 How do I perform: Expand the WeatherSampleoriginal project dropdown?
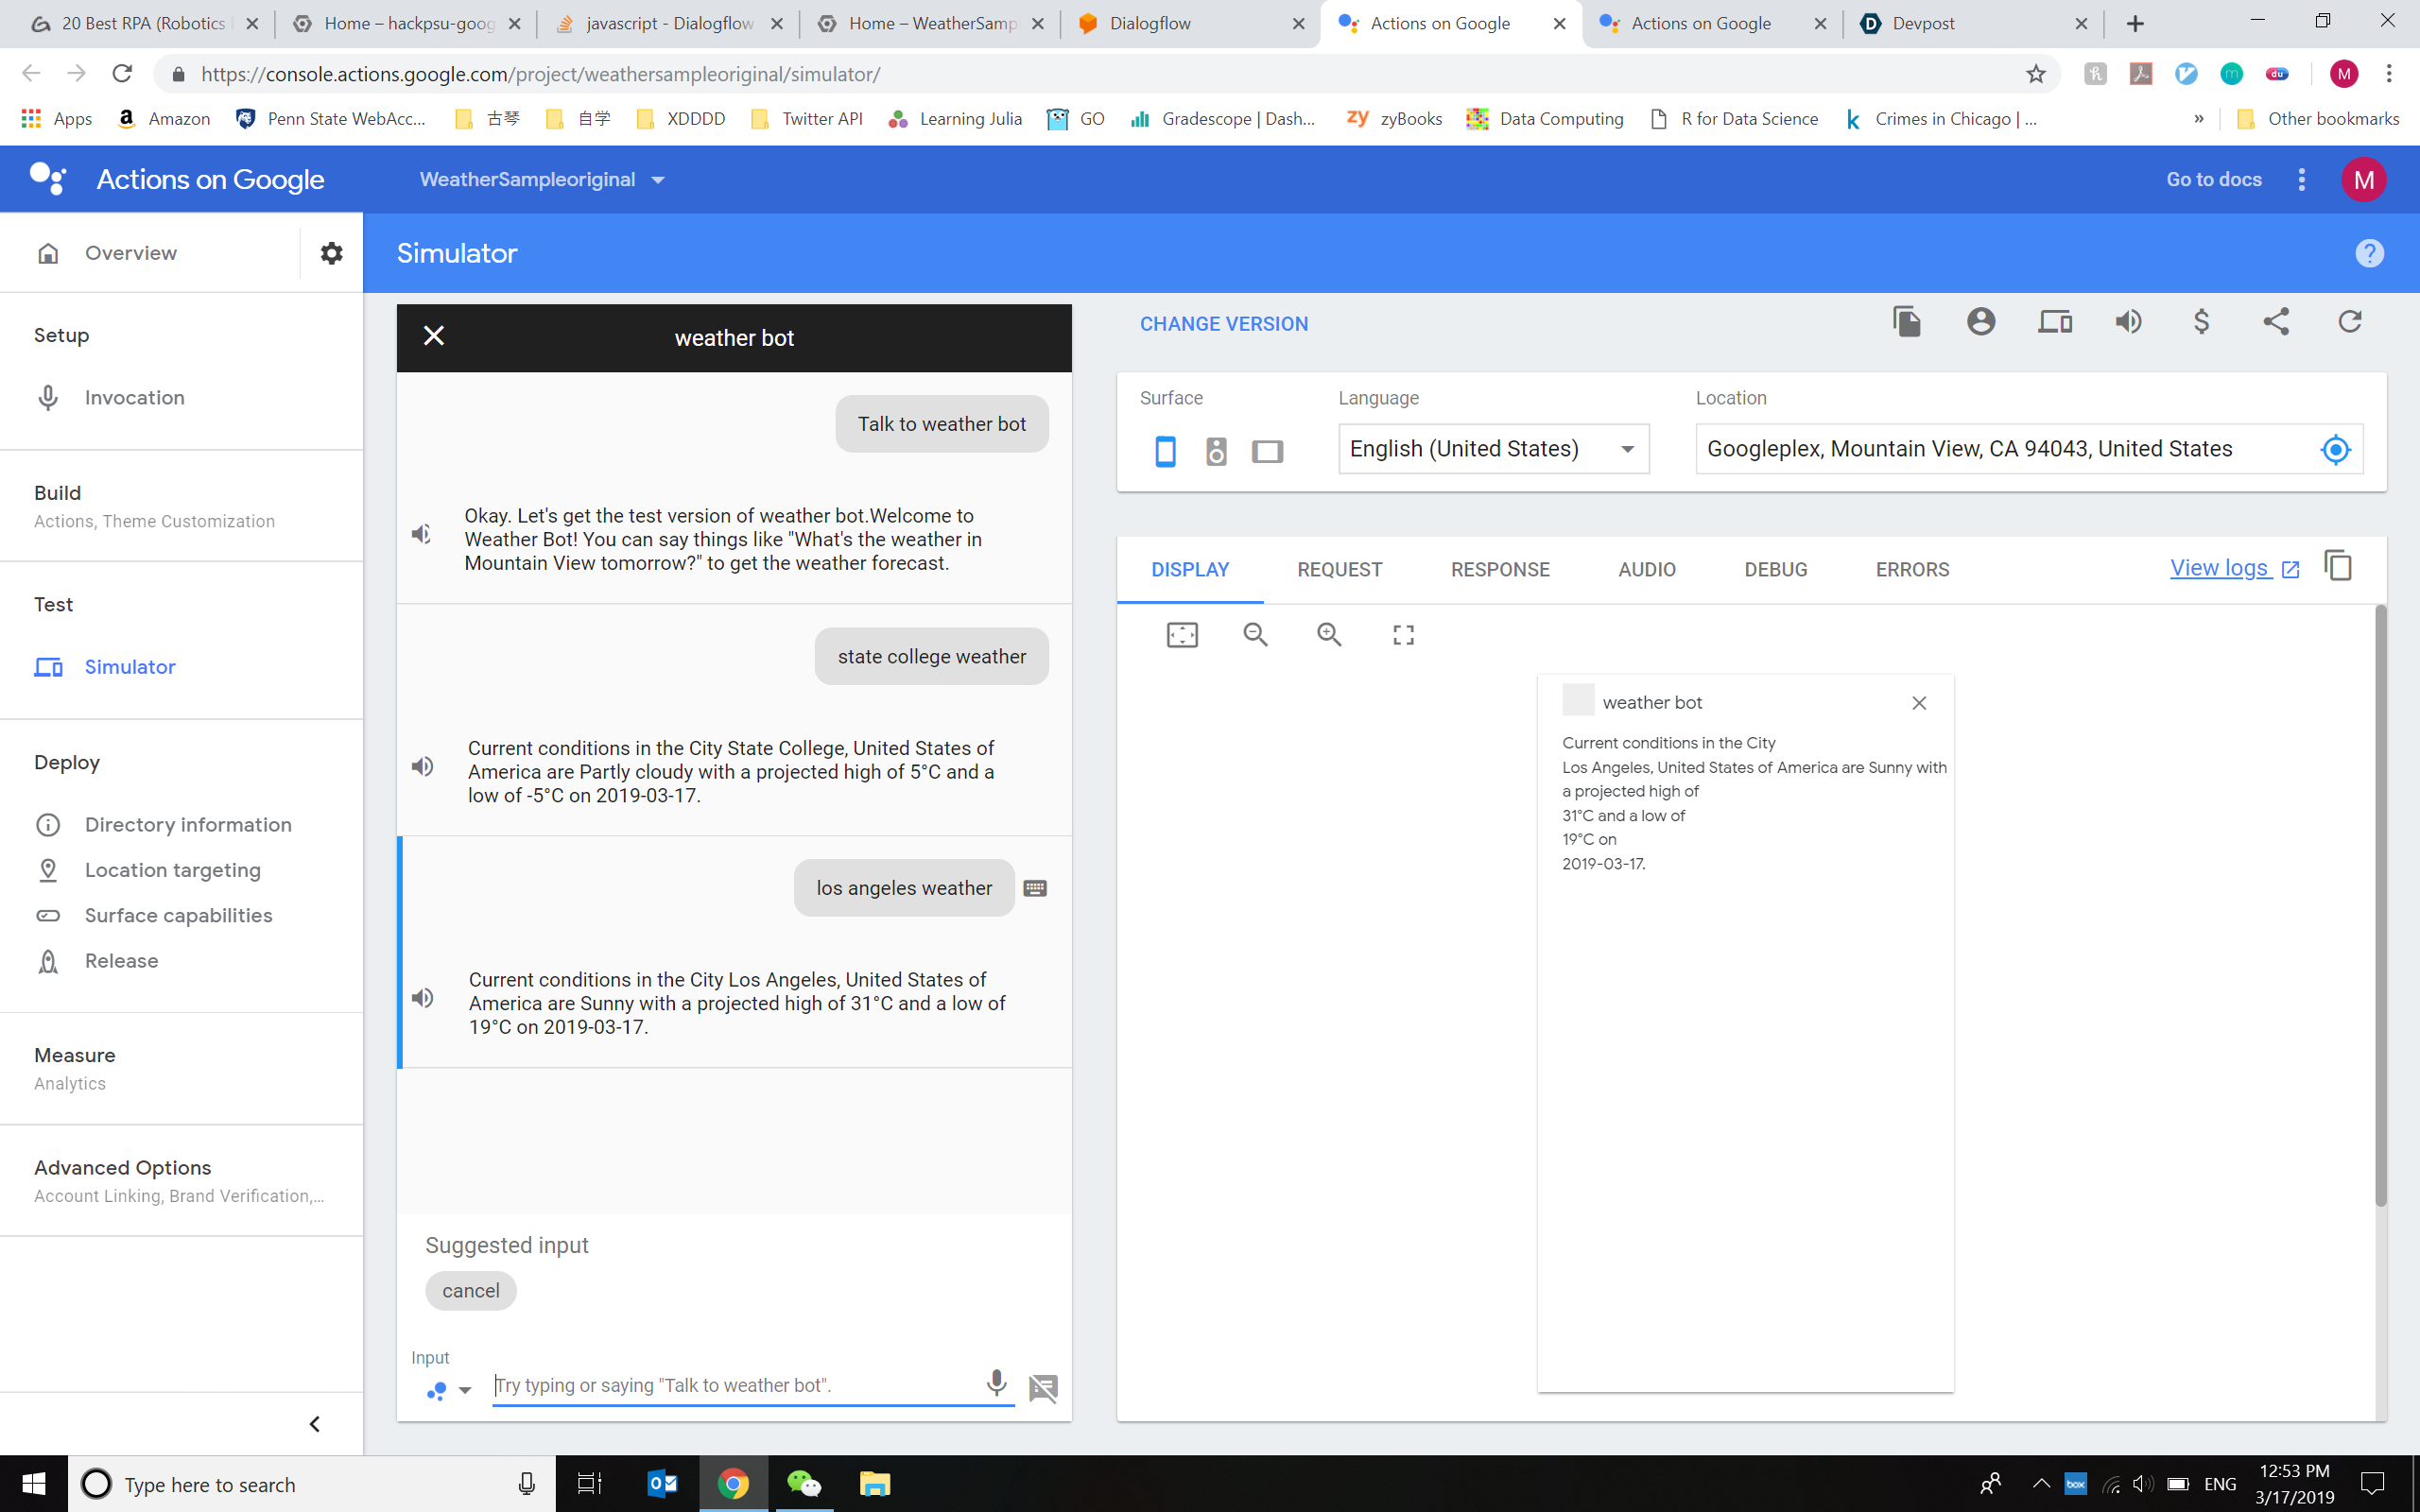tap(542, 180)
